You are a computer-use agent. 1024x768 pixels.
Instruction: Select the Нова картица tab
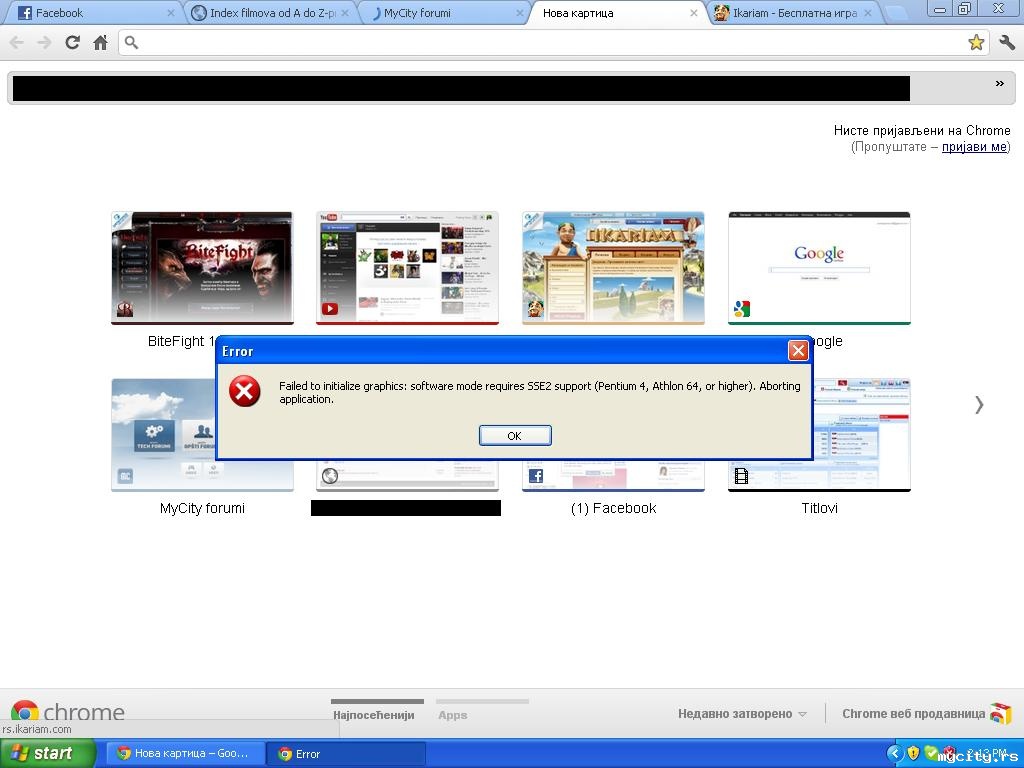tap(619, 12)
